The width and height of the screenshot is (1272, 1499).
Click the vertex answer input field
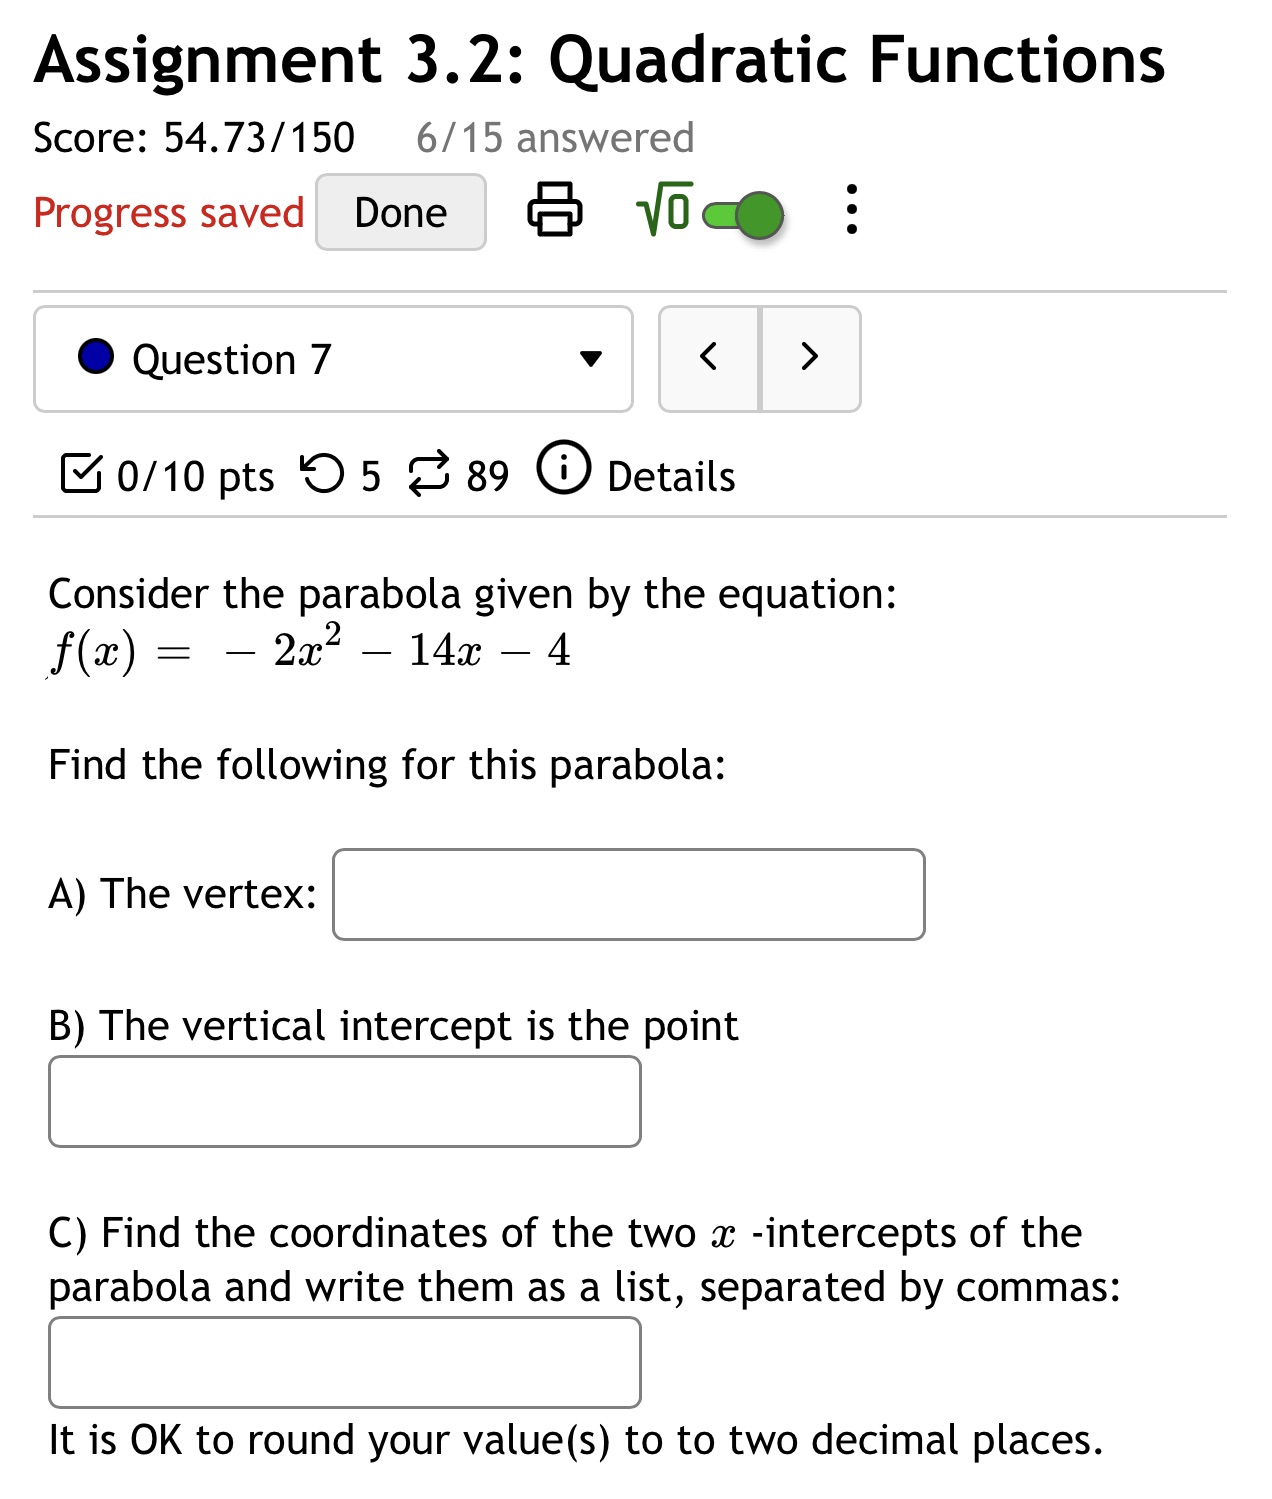click(x=628, y=894)
